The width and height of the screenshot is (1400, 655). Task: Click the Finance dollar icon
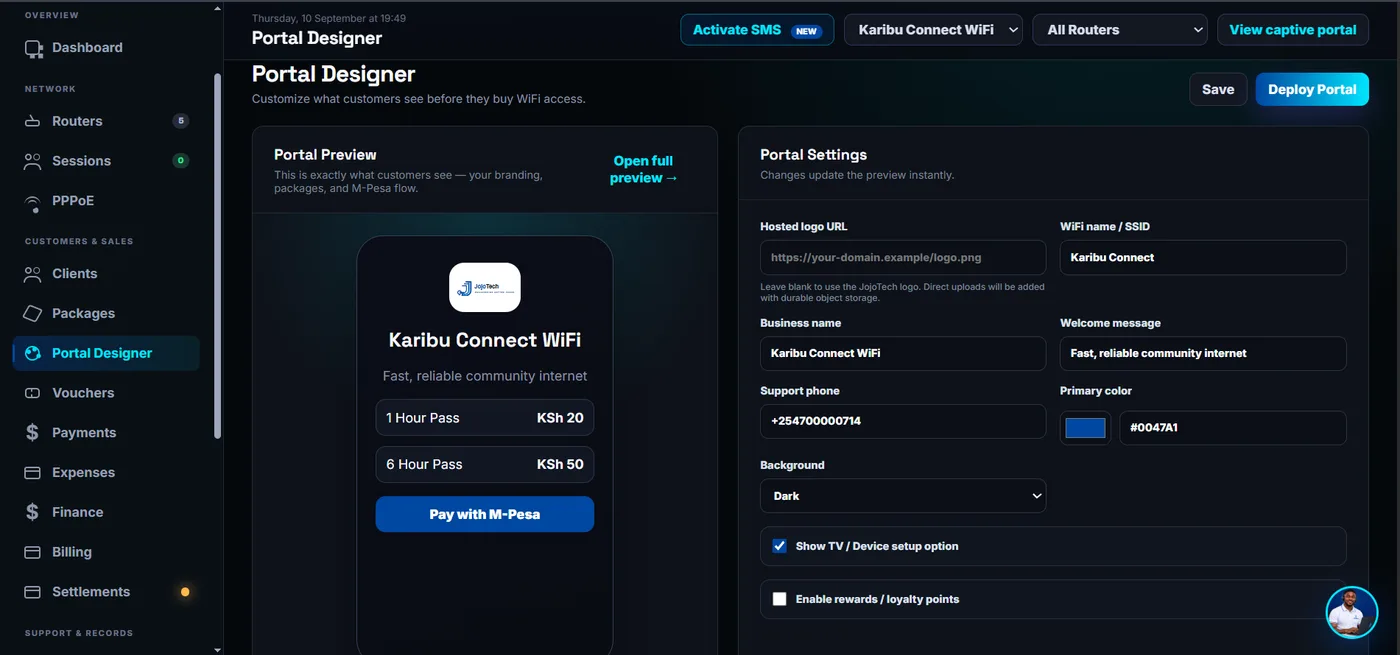[x=33, y=512]
